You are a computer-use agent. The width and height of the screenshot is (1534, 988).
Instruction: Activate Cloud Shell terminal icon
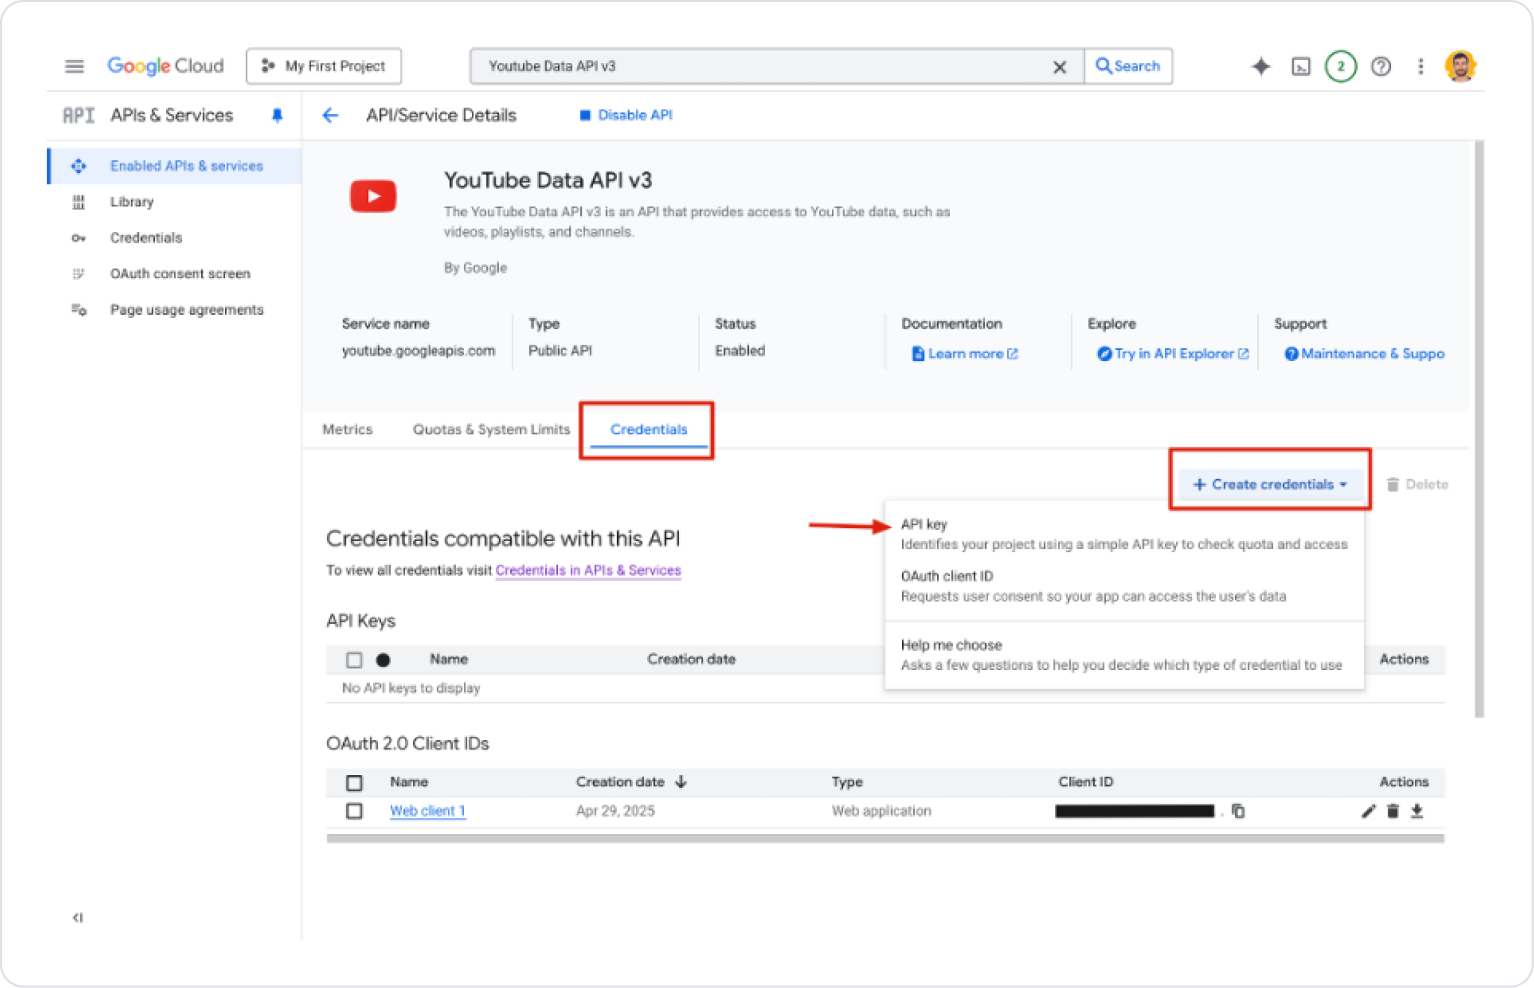click(x=1301, y=67)
